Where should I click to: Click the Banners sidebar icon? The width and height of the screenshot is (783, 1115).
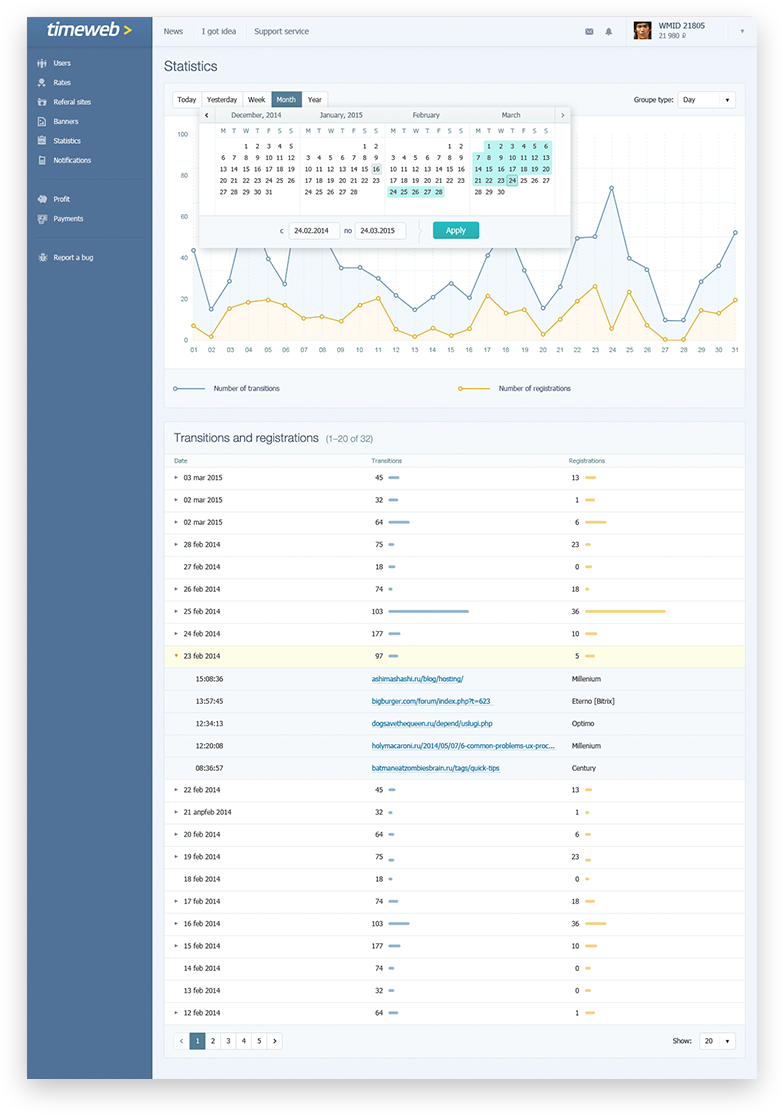coord(42,122)
